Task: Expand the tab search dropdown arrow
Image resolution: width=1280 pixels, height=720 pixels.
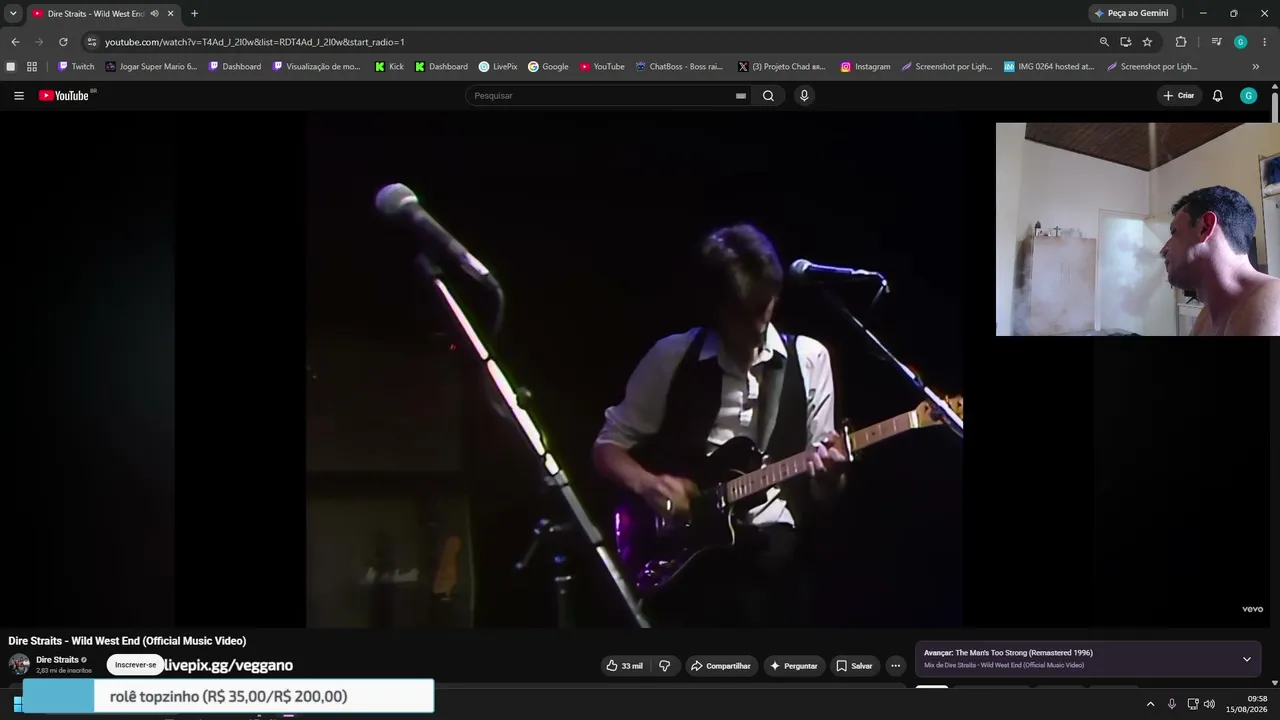Action: point(13,14)
